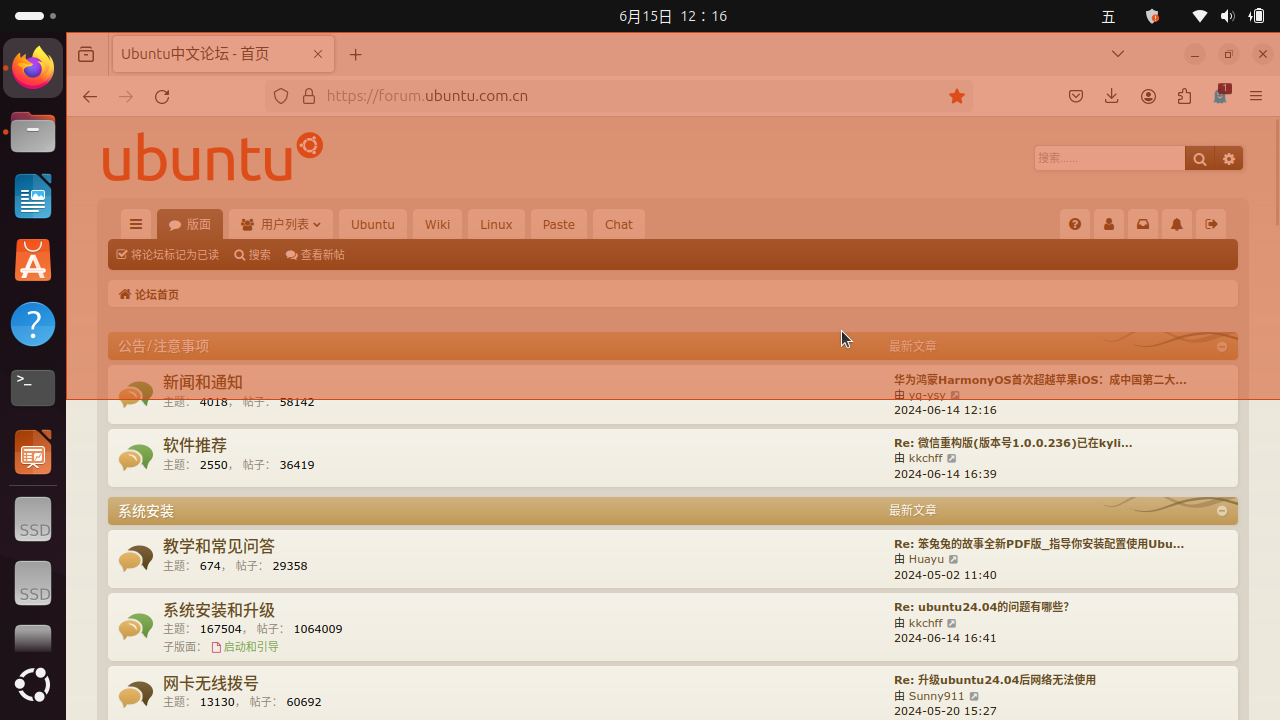This screenshot has width=1280, height=720.
Task: Open the Re: ubuntu24.04的问题有哪些? post
Action: click(x=981, y=607)
